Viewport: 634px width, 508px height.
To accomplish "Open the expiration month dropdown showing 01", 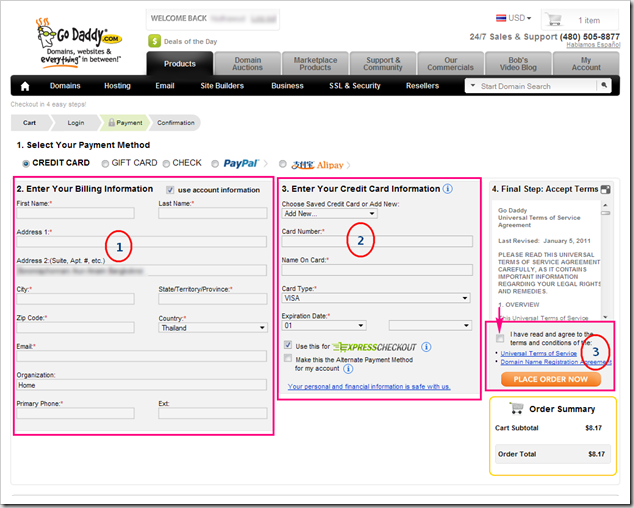I will (x=324, y=326).
